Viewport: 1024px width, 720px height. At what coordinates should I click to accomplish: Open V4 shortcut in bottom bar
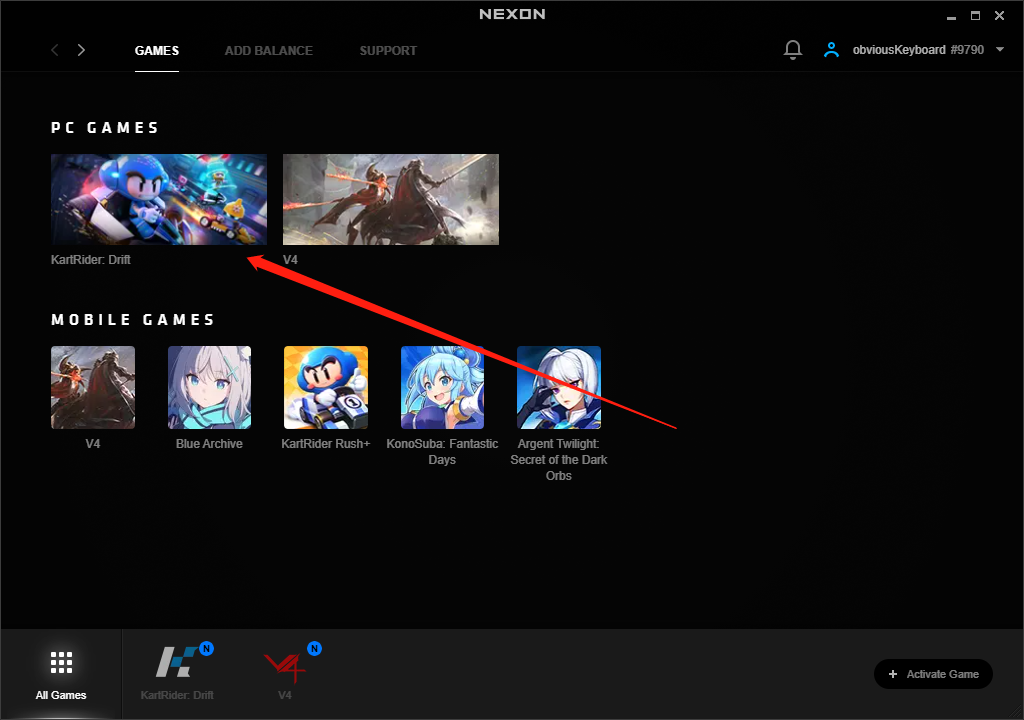tap(285, 673)
